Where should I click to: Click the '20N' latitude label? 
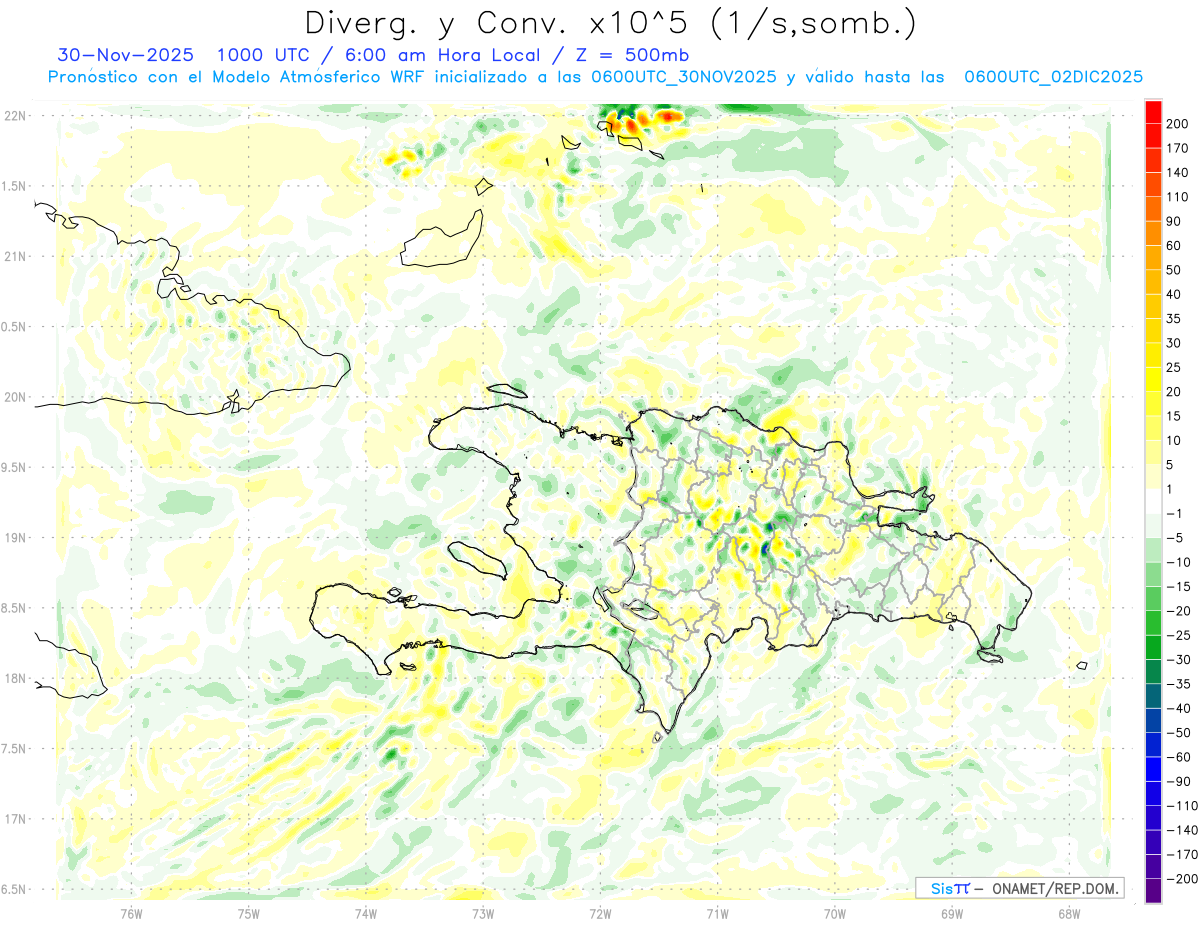tap(15, 397)
